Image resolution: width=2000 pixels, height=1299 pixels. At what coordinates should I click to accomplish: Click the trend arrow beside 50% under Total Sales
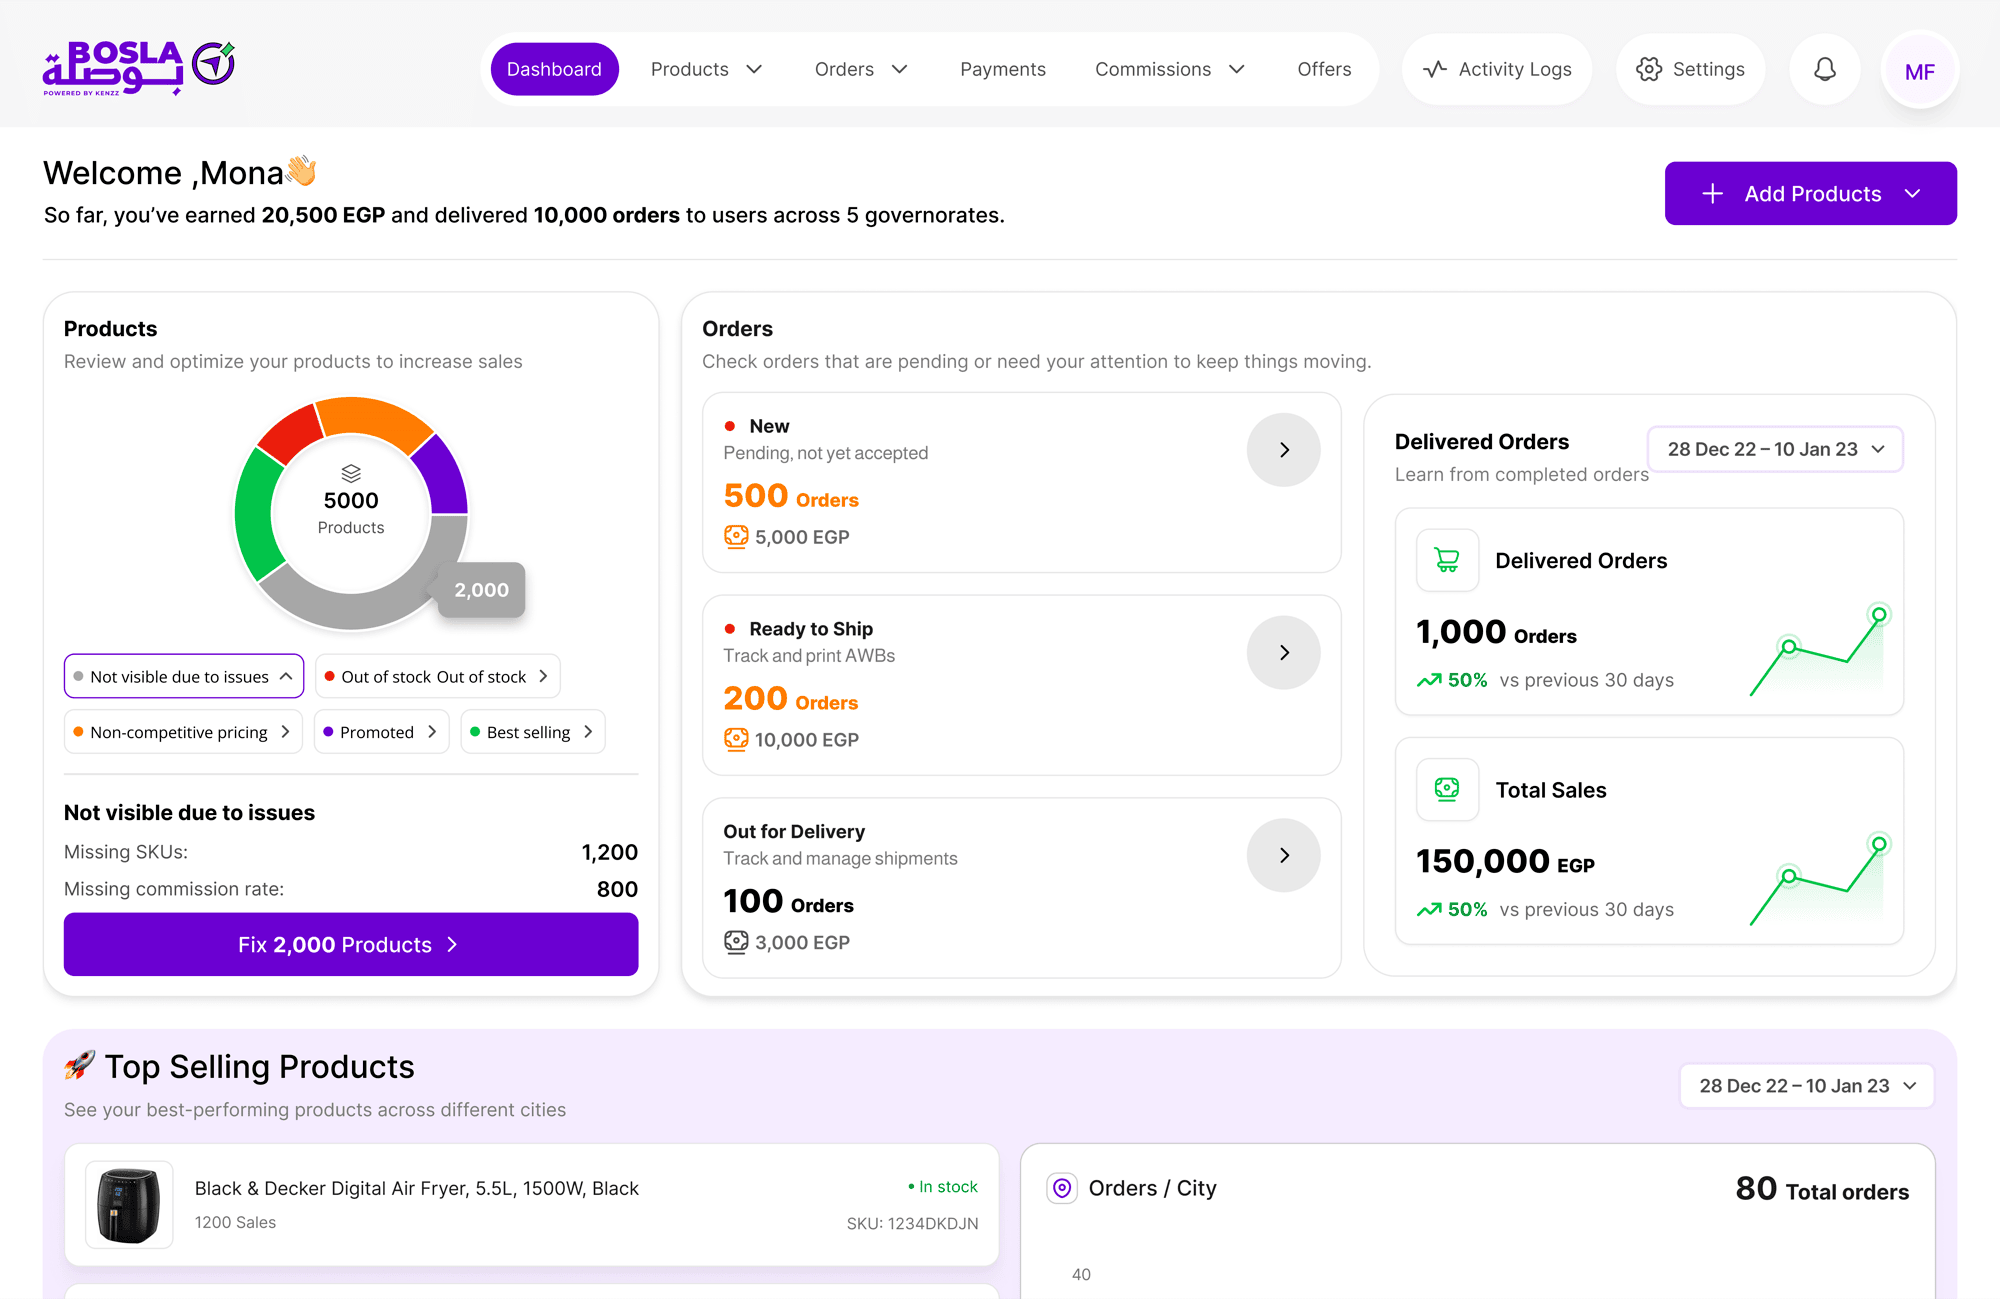click(1429, 910)
